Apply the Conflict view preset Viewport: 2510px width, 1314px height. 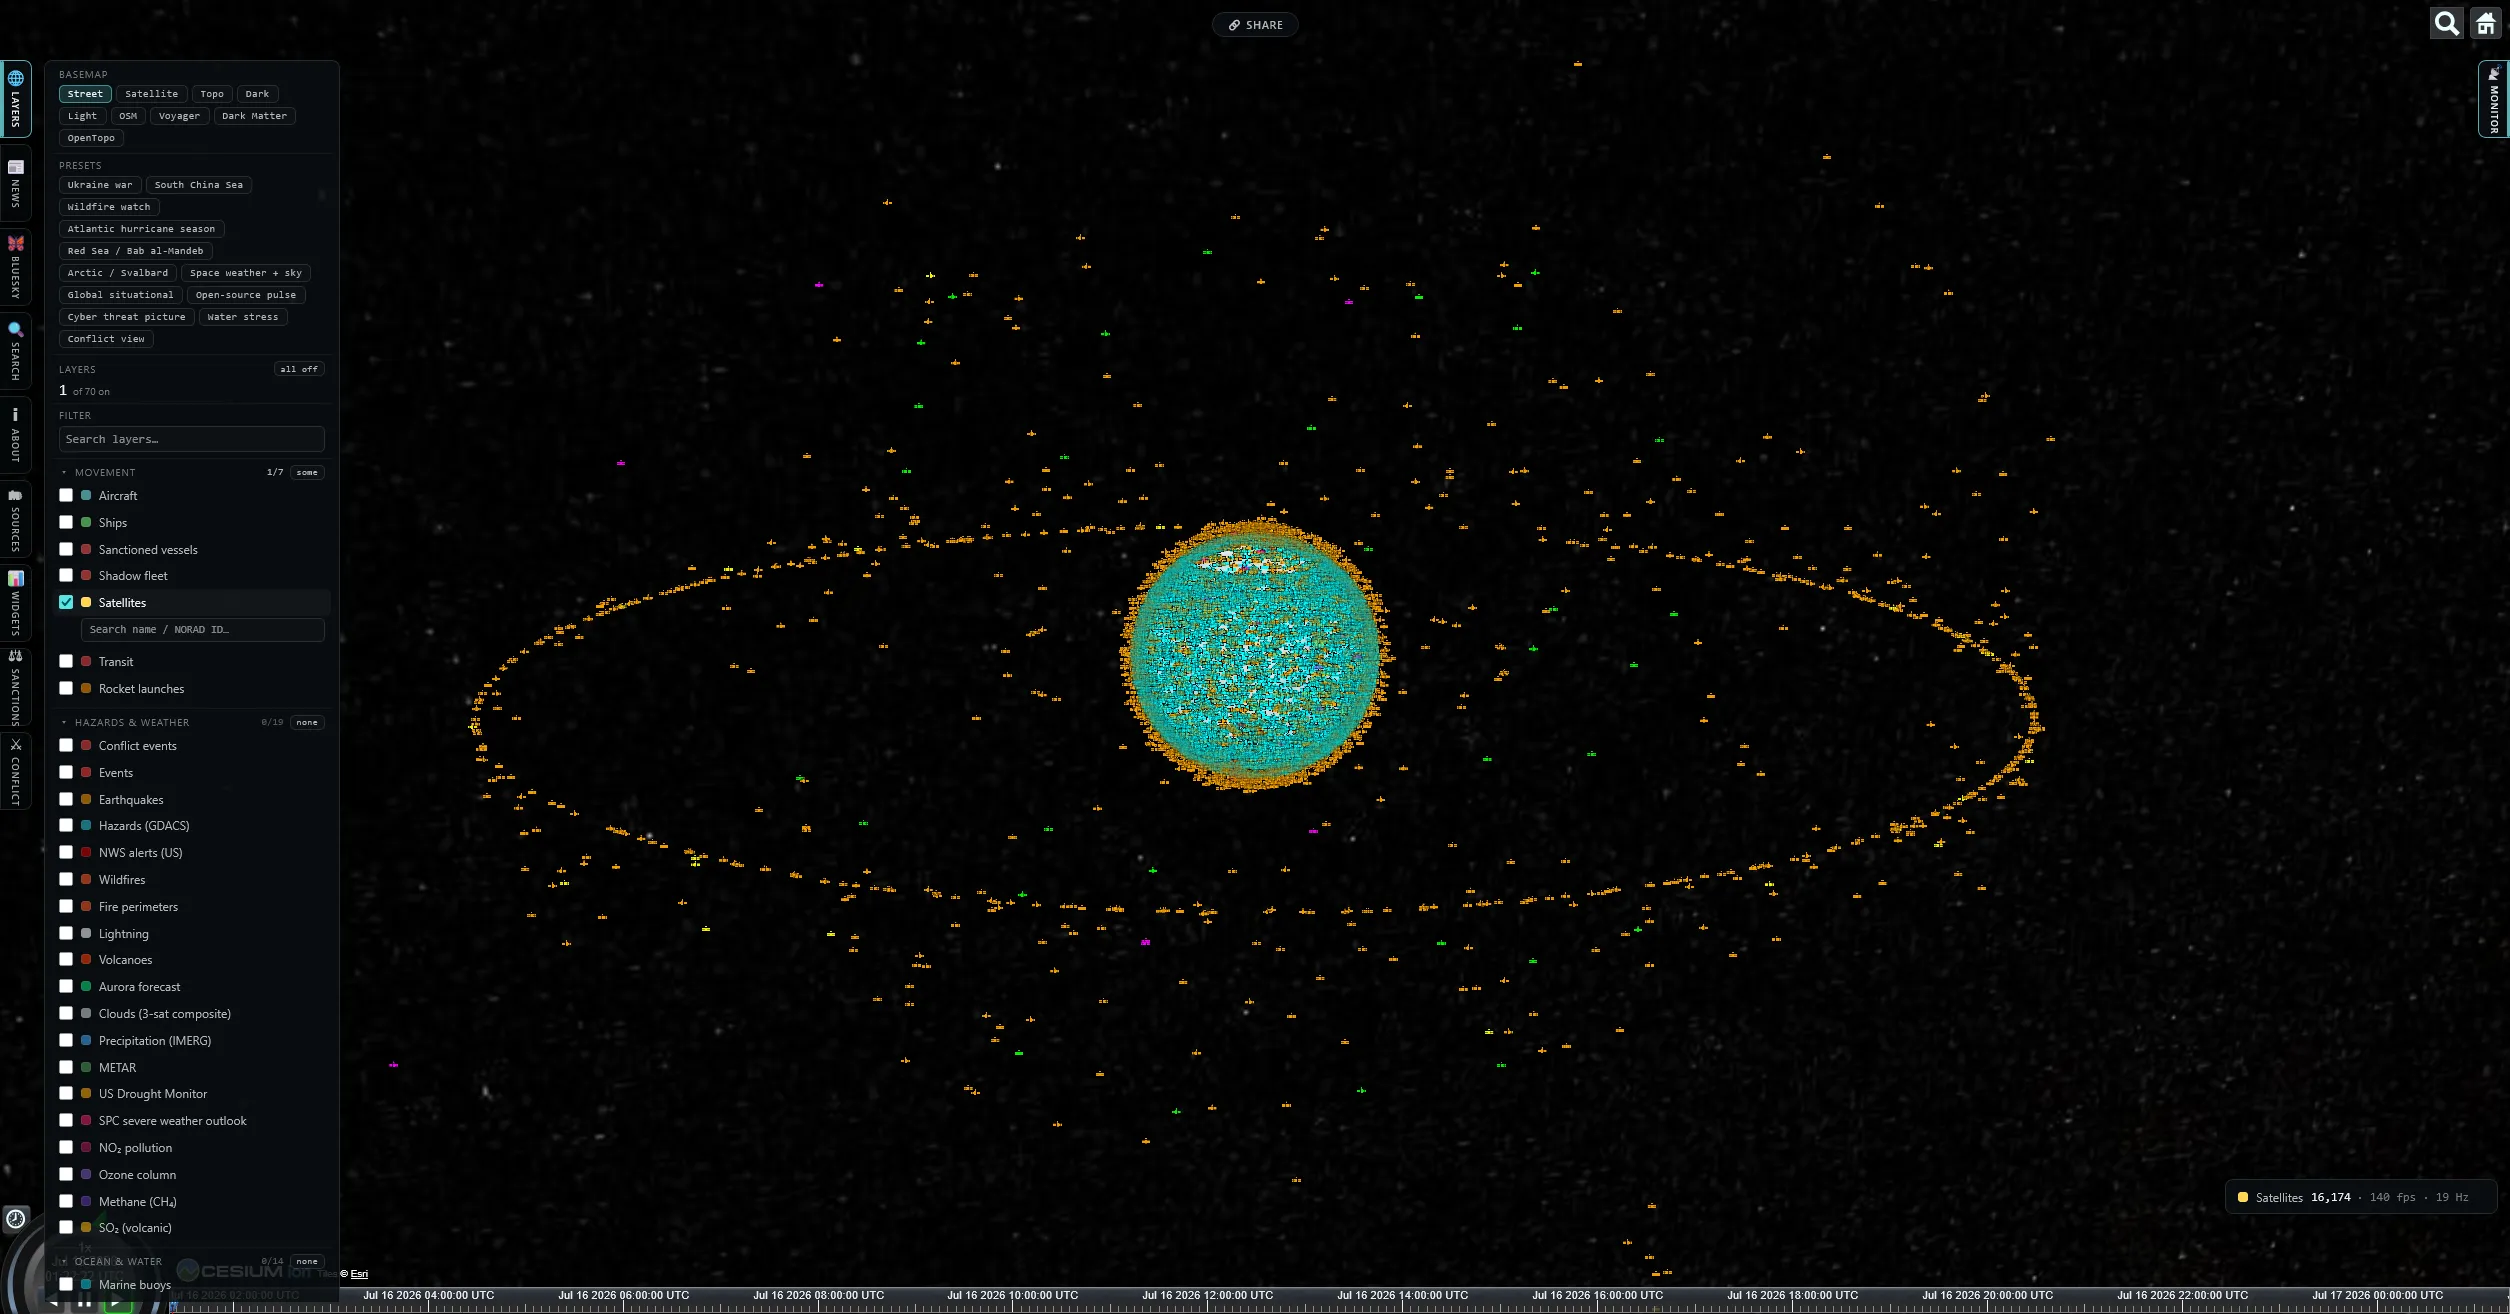[x=106, y=339]
